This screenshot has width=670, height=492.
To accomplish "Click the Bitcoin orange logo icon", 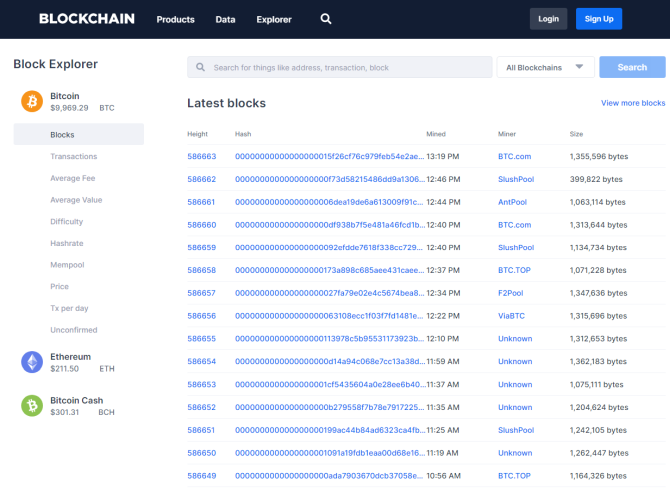I will click(x=32, y=101).
